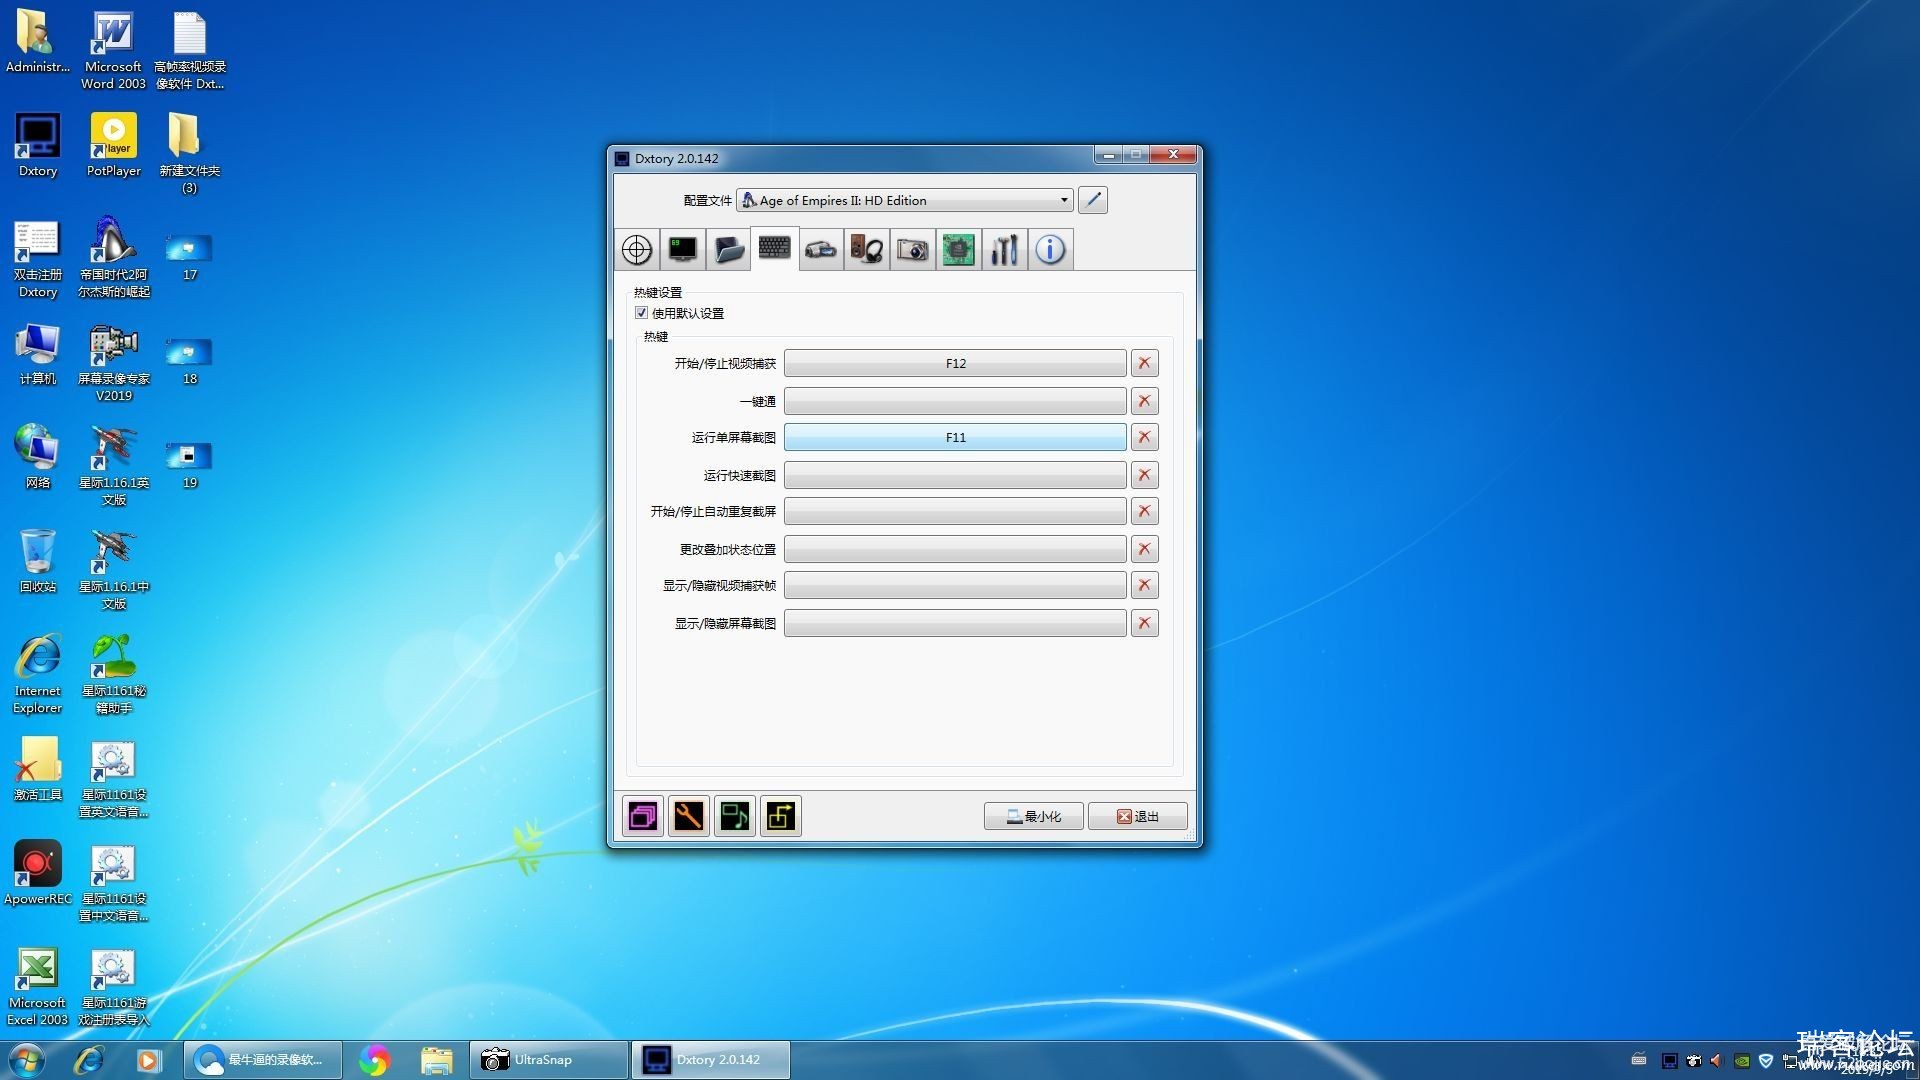
Task: Open the file explorer taskbar icon
Action: coord(436,1060)
